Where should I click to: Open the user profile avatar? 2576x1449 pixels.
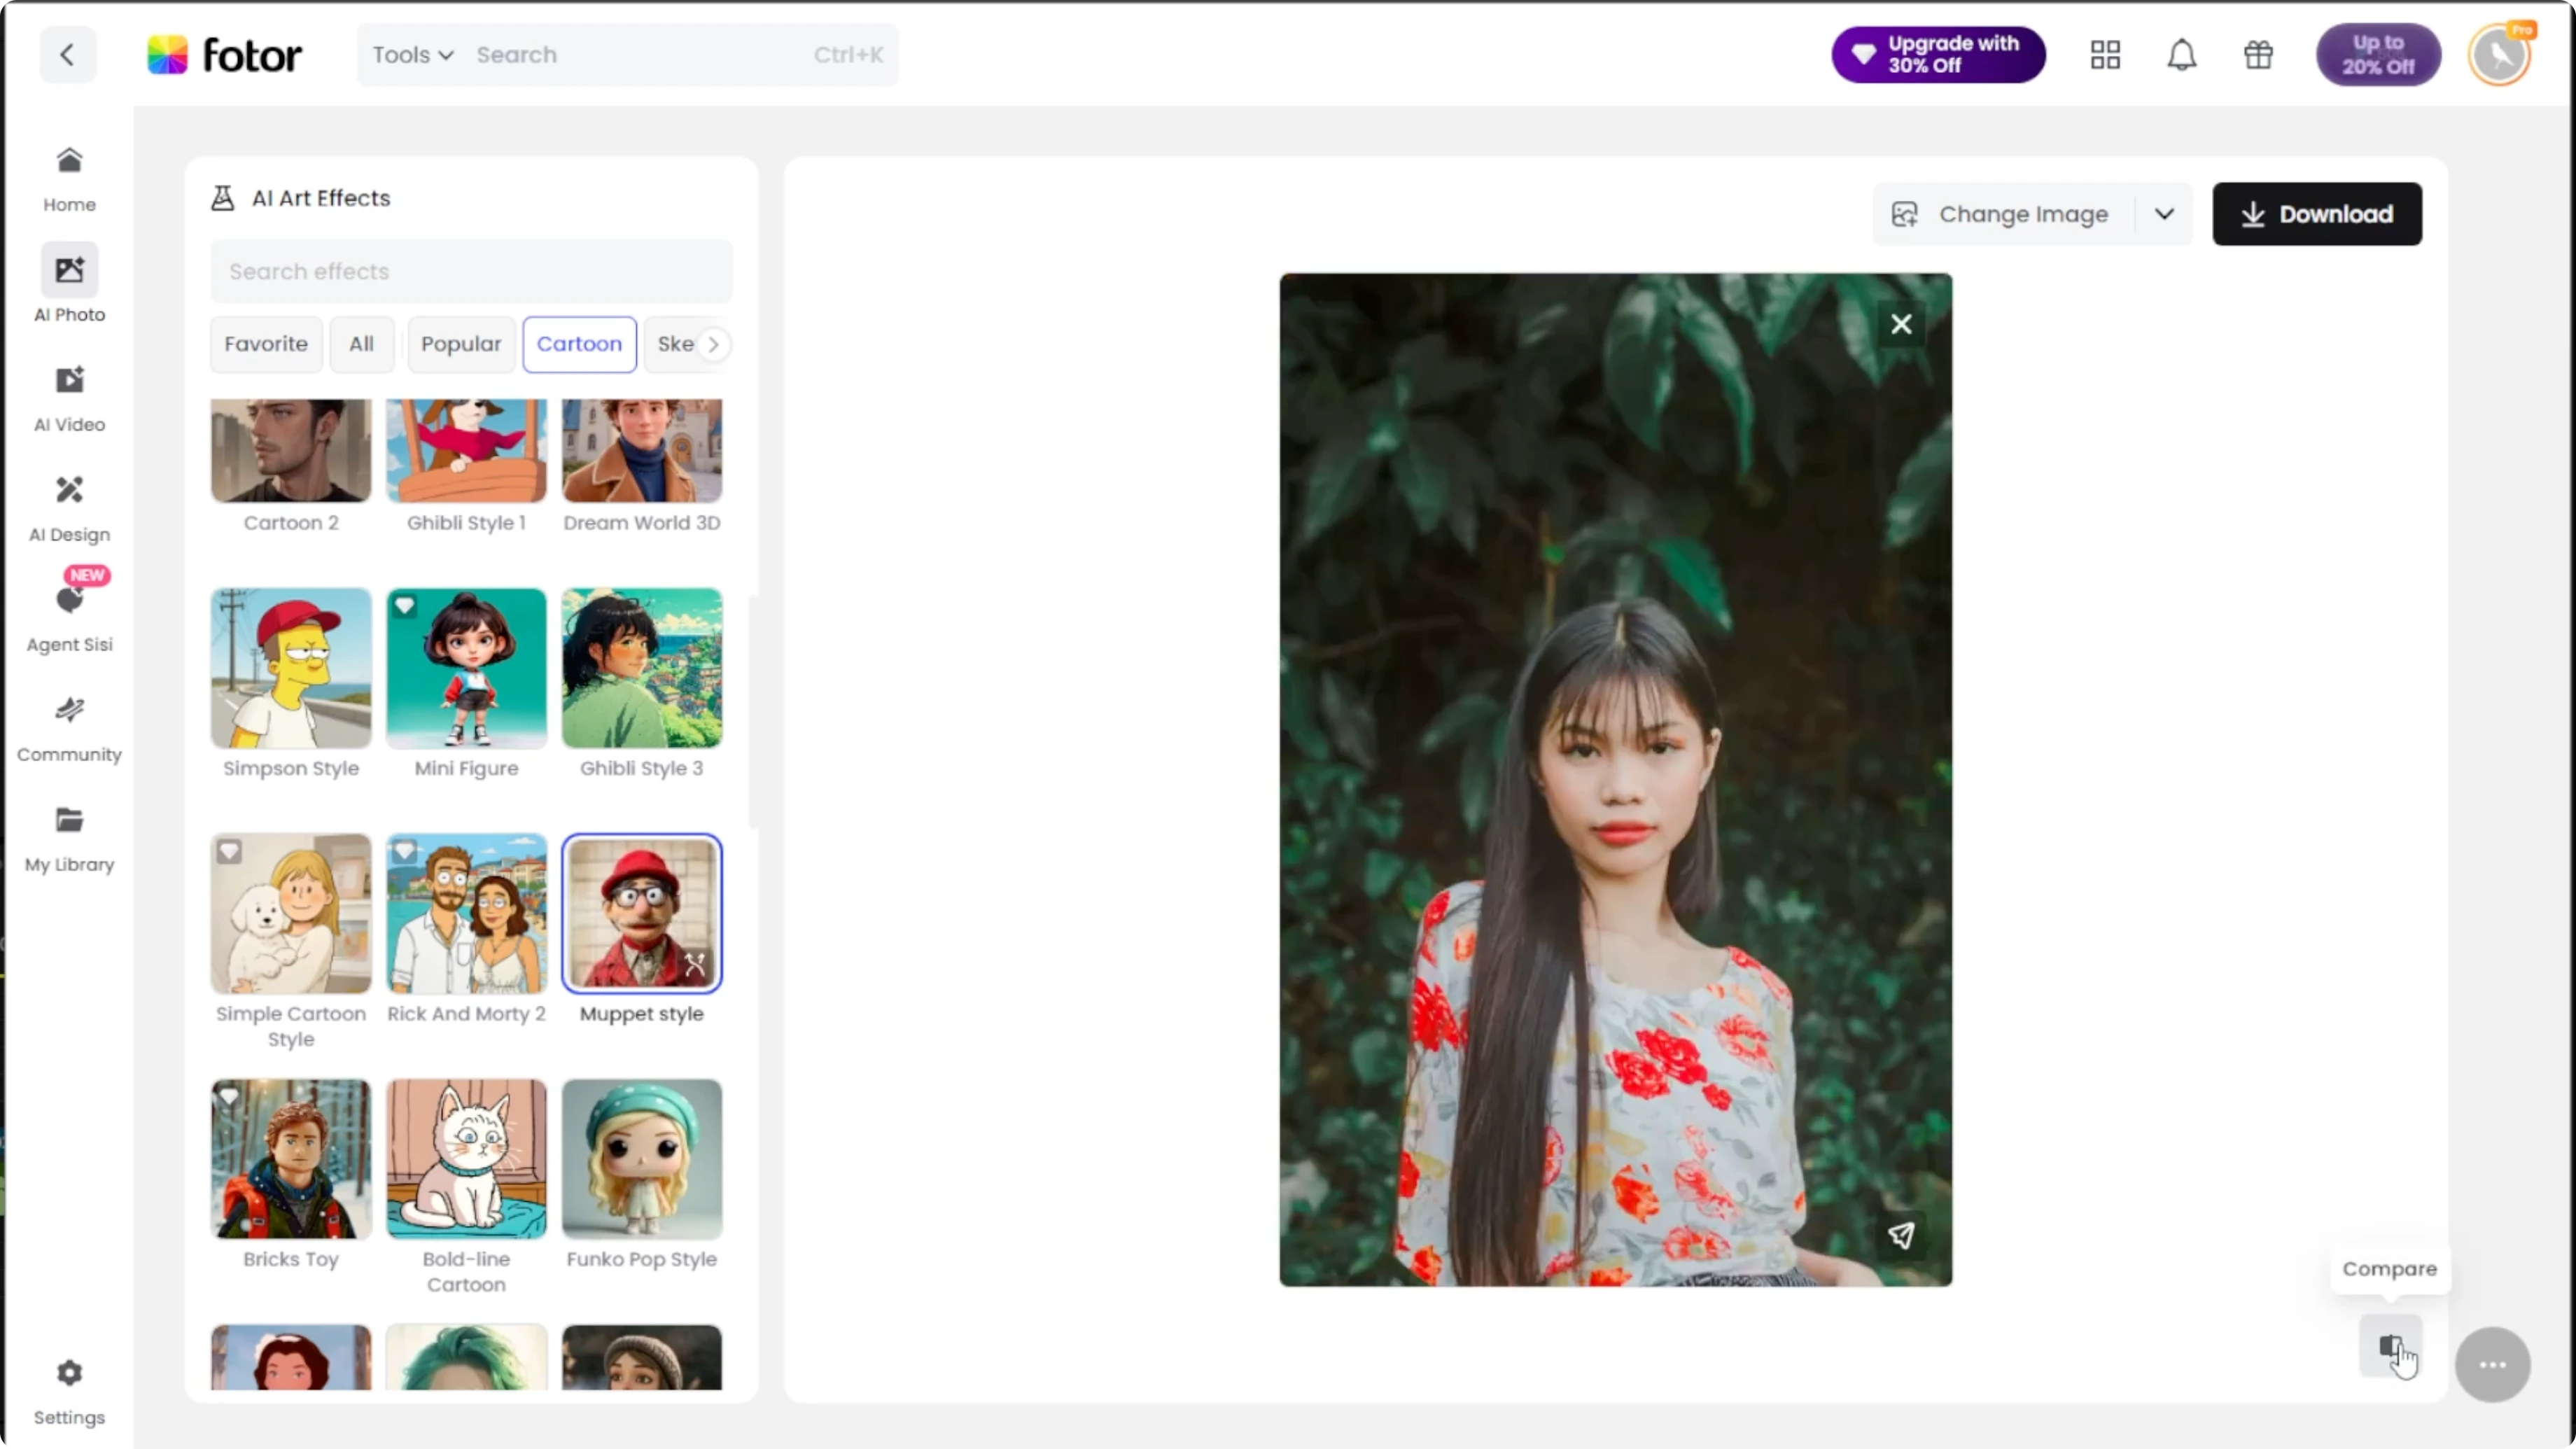(x=2499, y=54)
